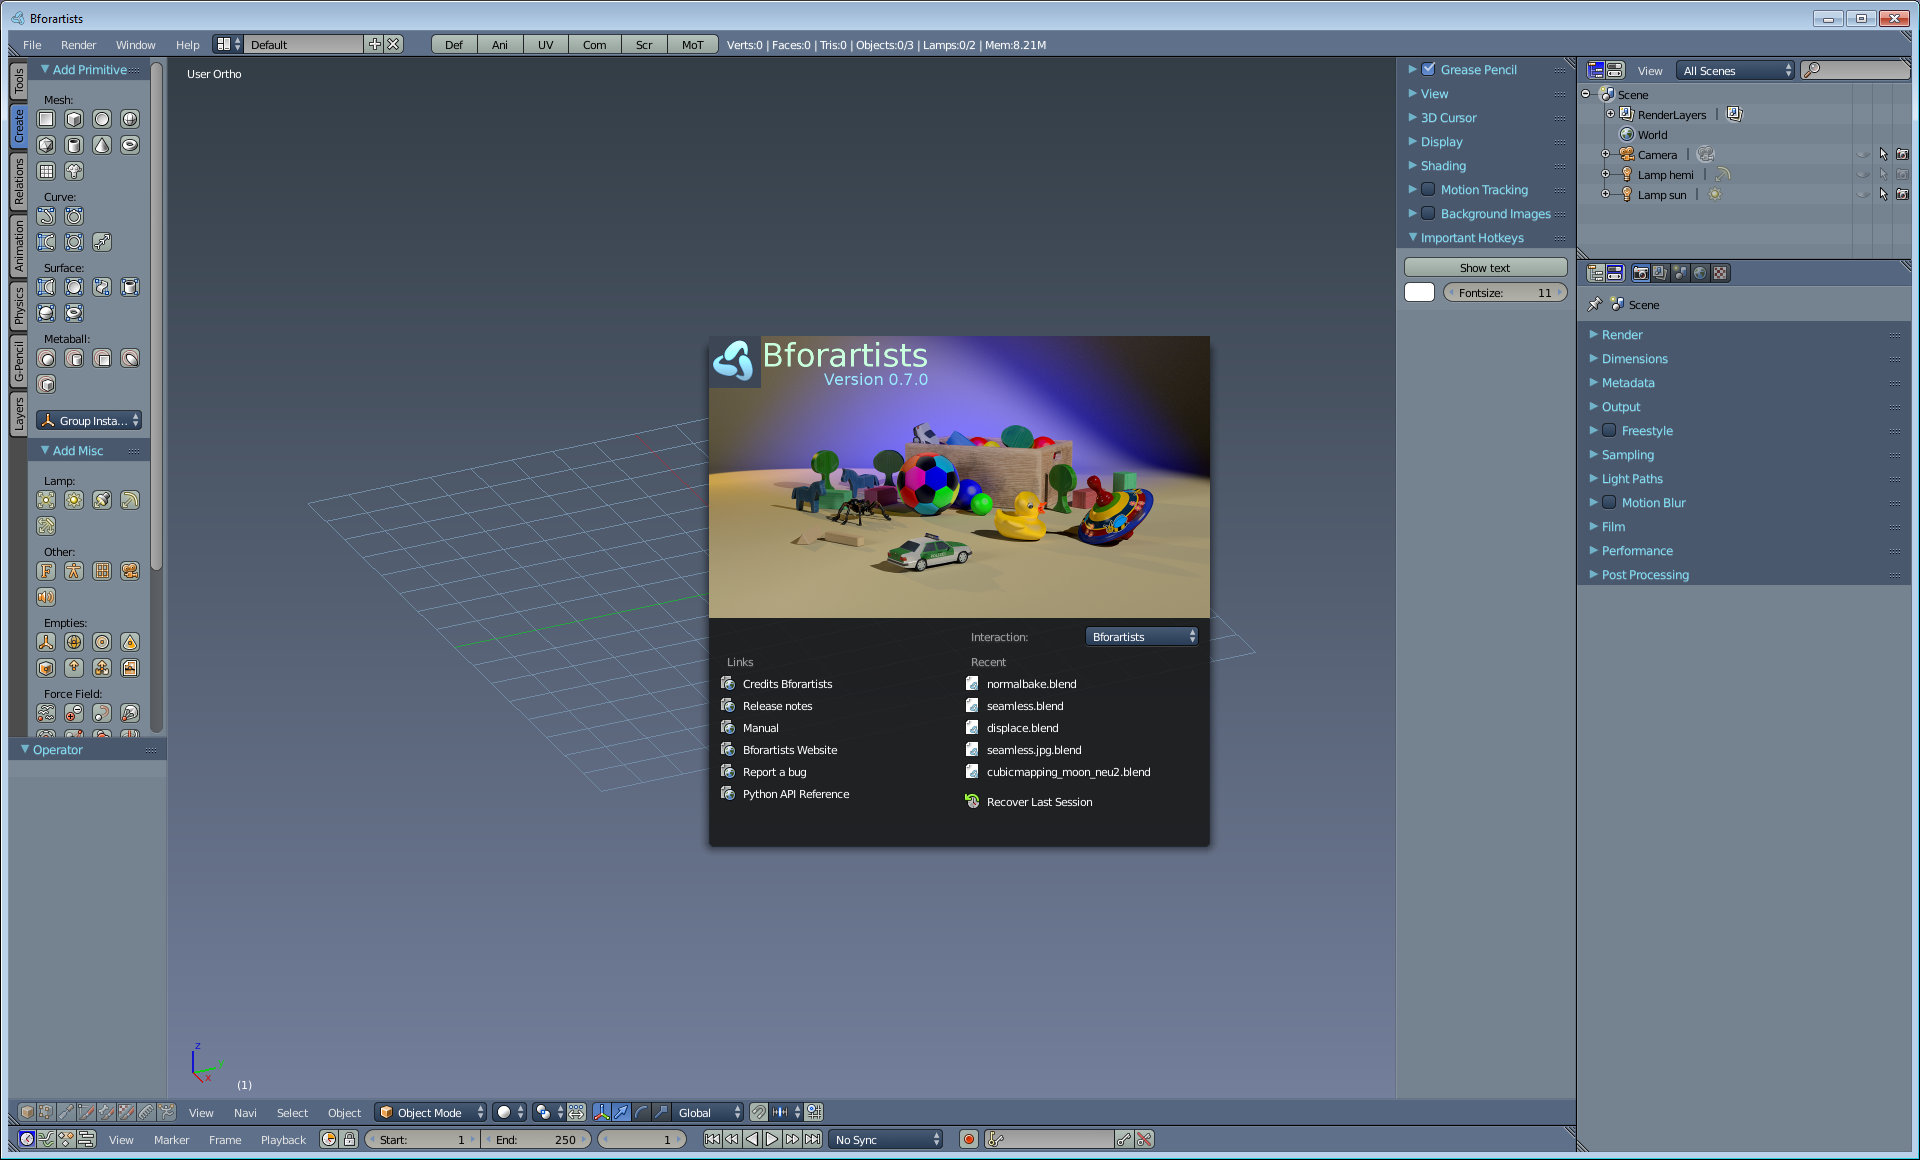Add a Metaball ball

coord(46,358)
